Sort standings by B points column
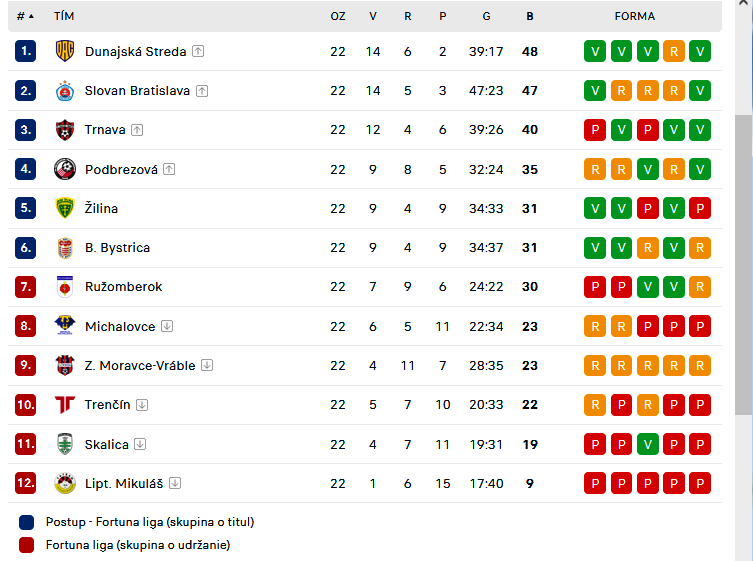This screenshot has width=753, height=561. (x=530, y=16)
